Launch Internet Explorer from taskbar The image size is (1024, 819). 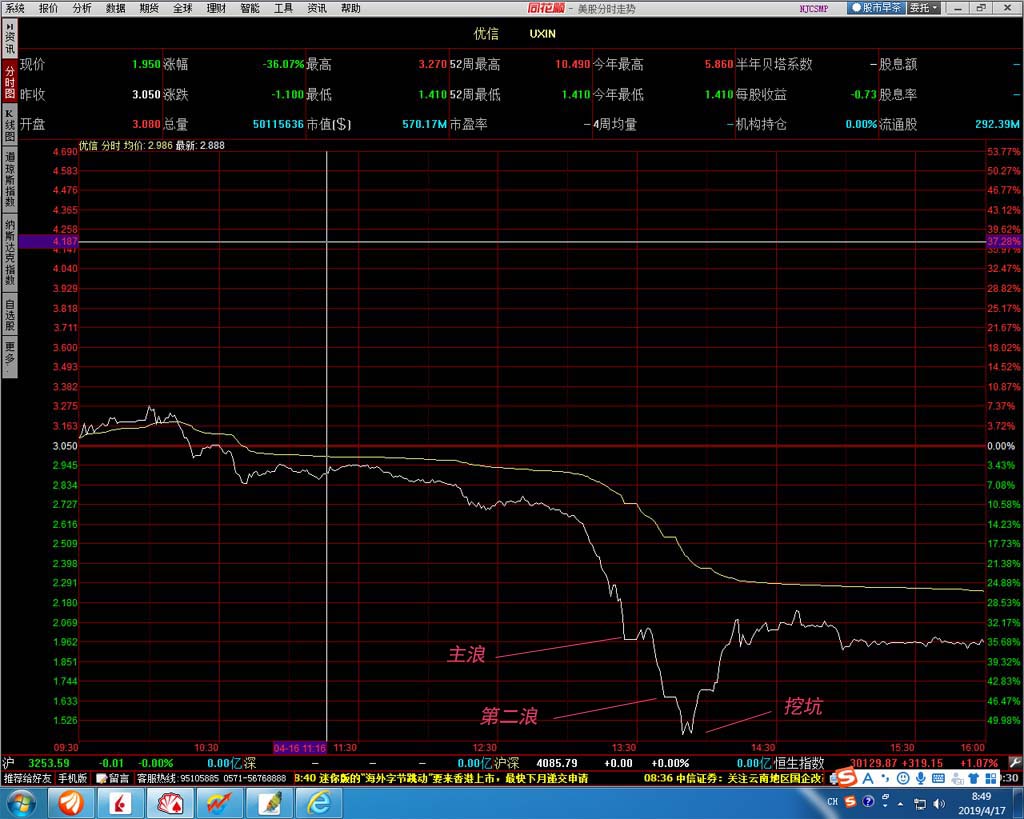[319, 803]
